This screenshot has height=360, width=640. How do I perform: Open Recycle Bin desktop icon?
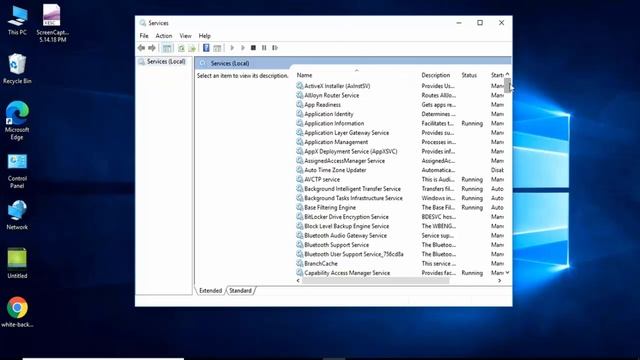17,69
